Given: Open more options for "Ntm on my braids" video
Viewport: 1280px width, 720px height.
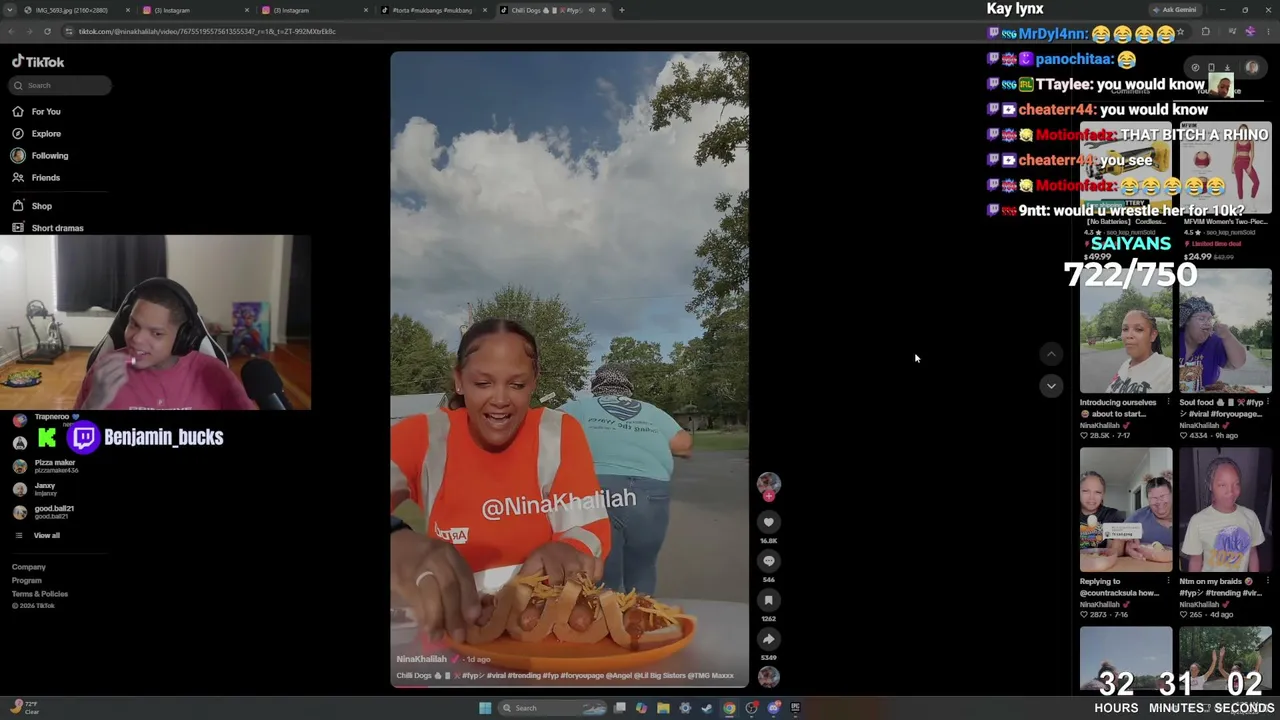Looking at the screenshot, I should 1268,582.
